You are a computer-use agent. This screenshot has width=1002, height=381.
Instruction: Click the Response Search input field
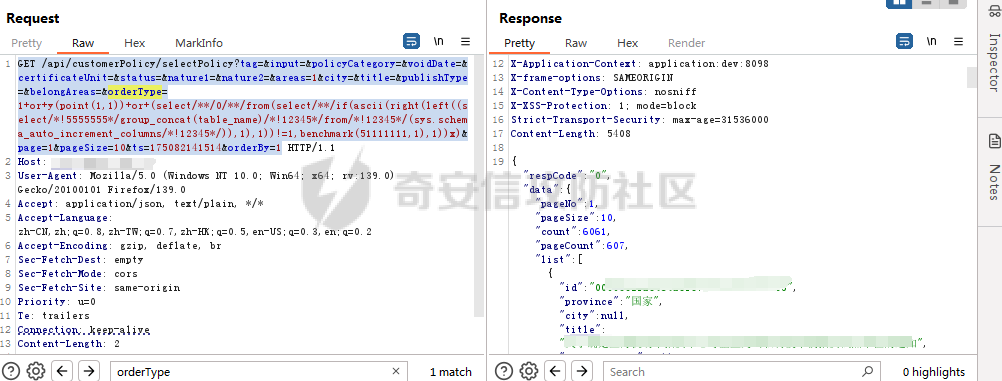point(741,371)
